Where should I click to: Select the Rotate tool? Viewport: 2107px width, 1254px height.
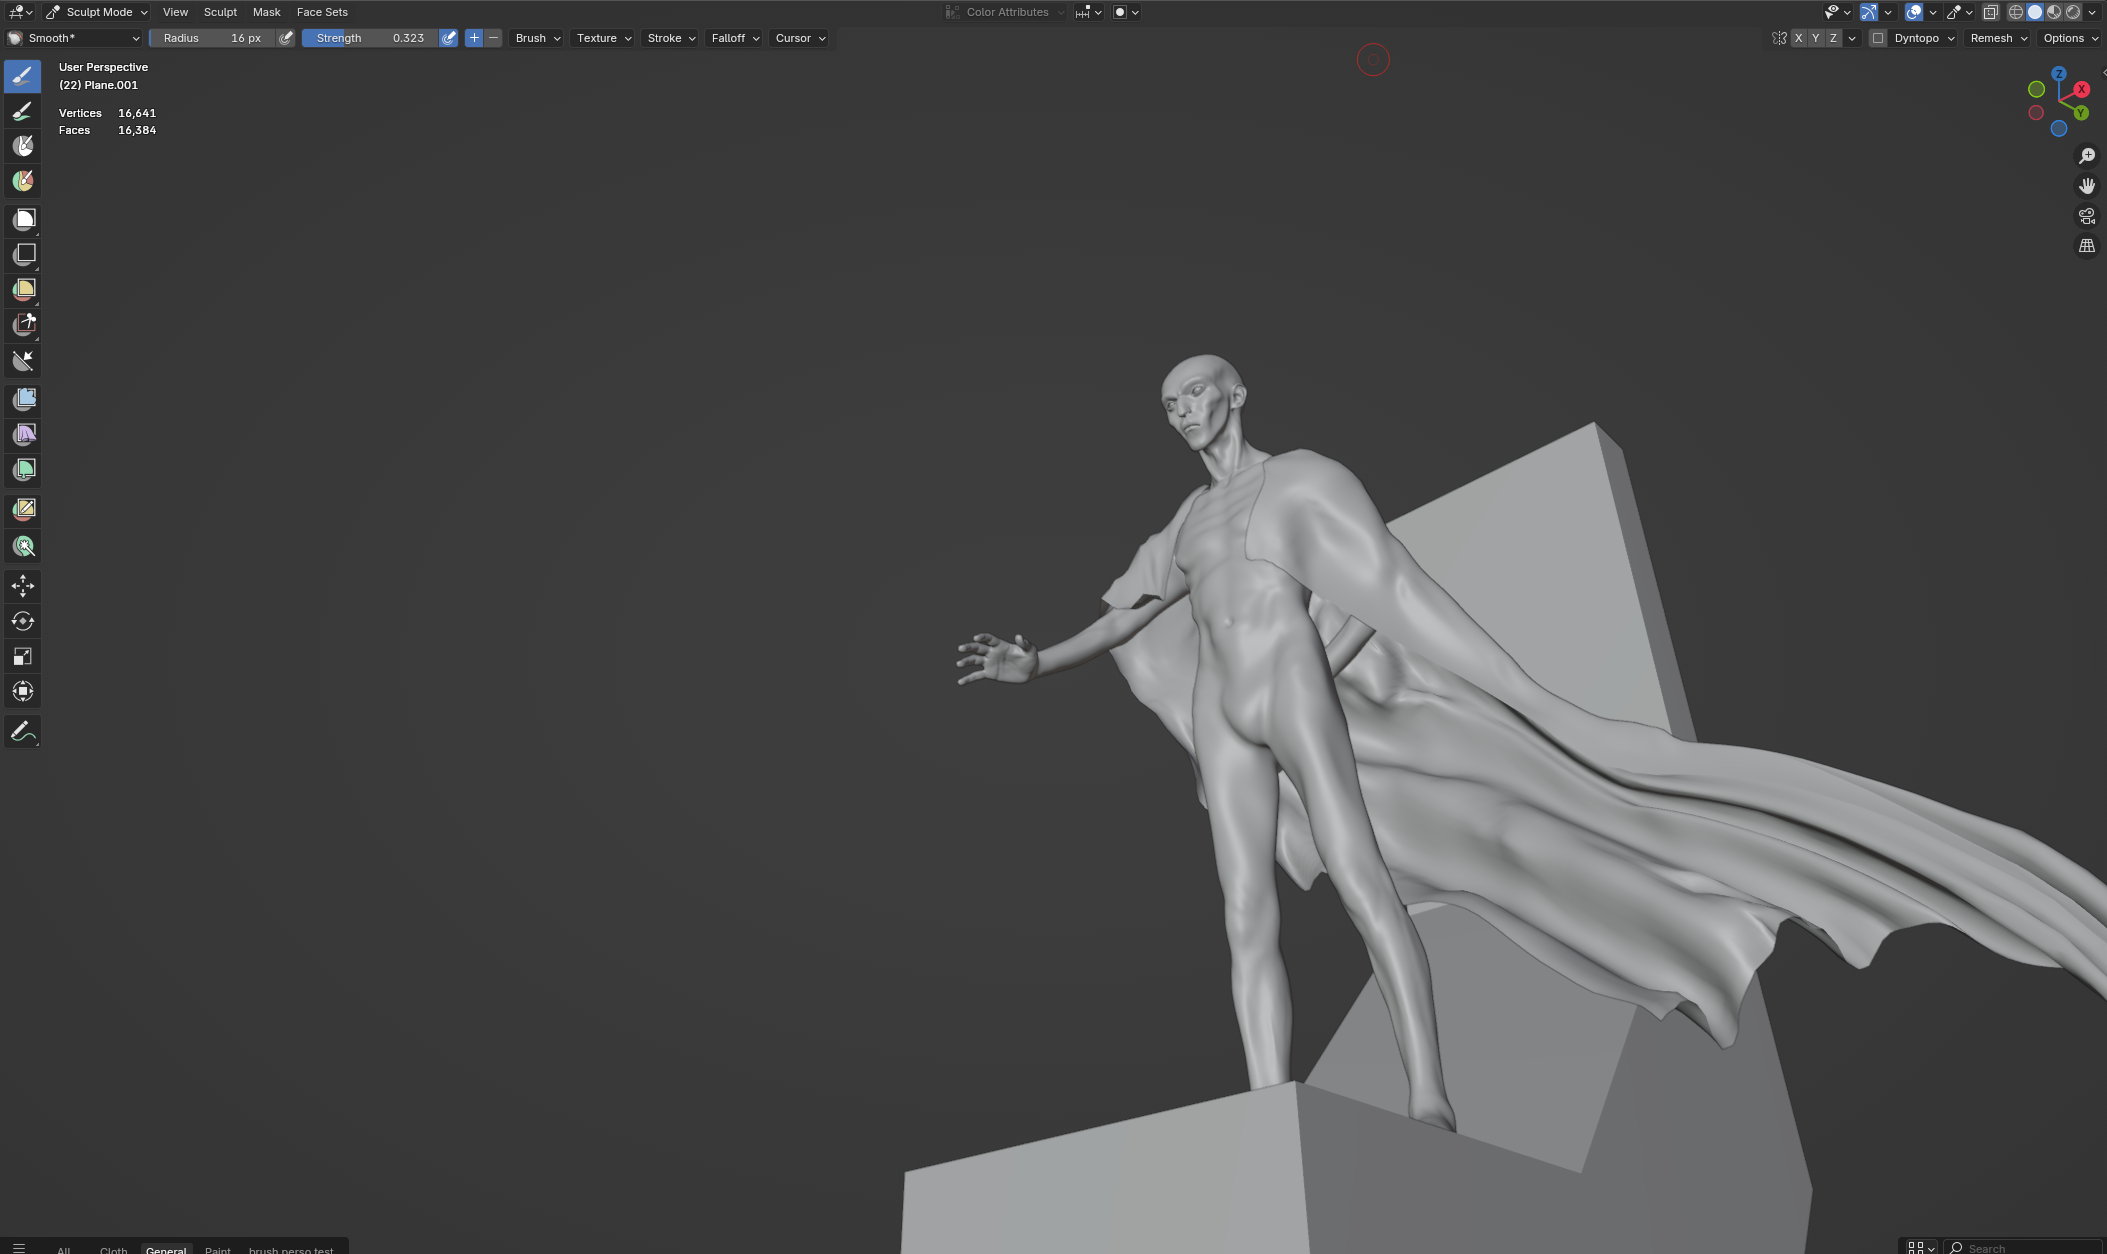click(23, 621)
